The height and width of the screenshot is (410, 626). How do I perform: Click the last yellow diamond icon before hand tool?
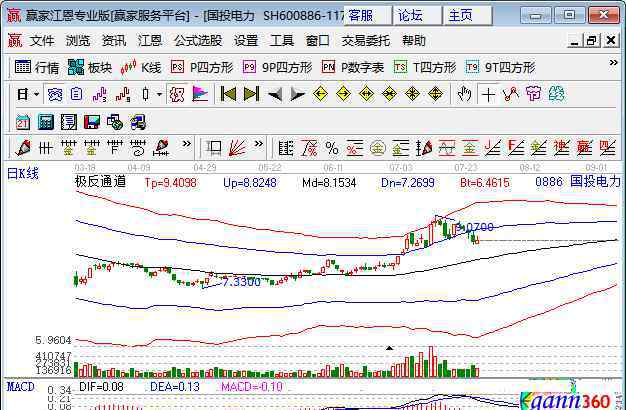[x=435, y=95]
